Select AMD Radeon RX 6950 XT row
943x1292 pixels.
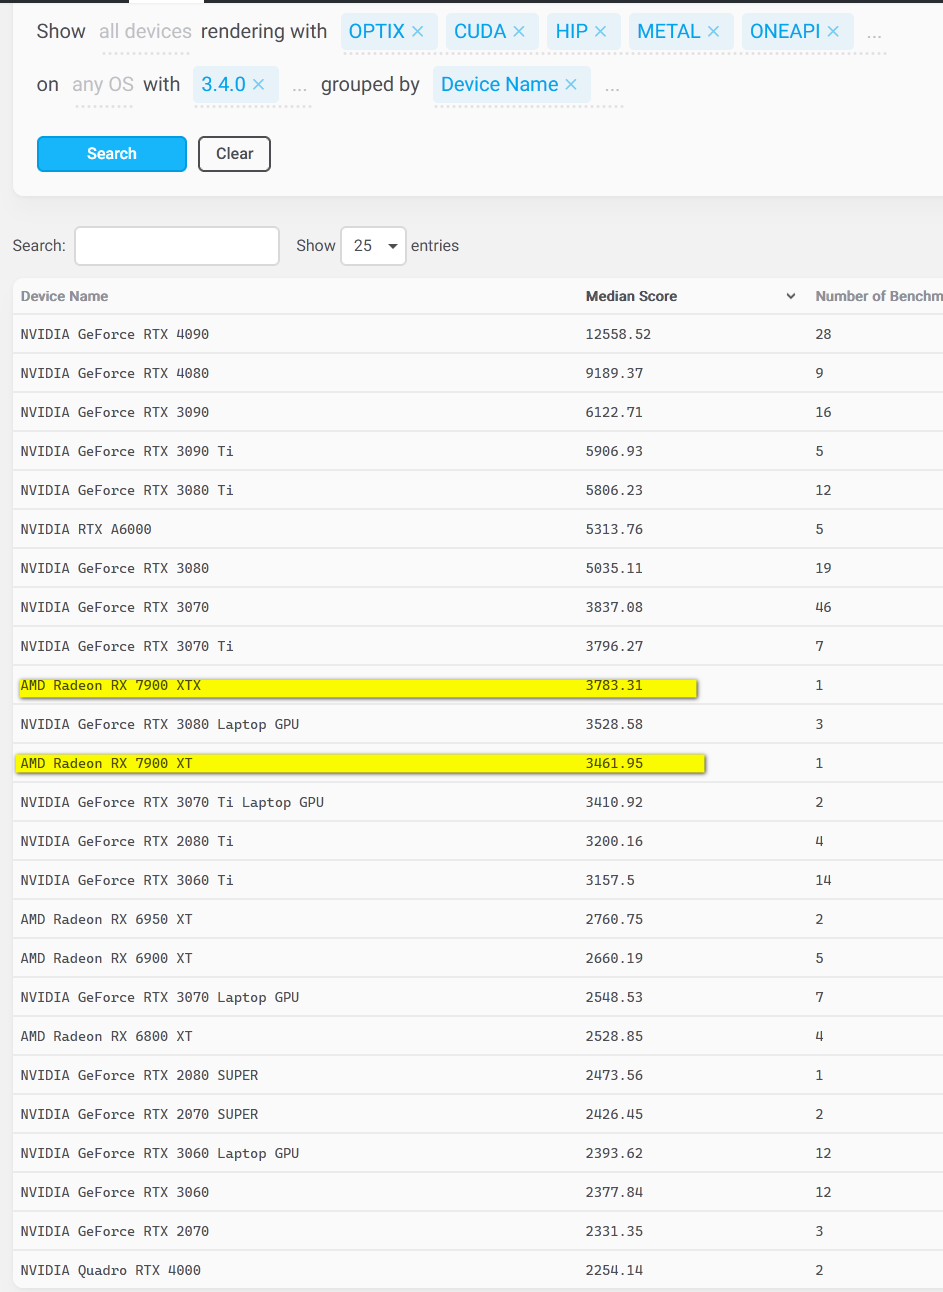pos(107,919)
